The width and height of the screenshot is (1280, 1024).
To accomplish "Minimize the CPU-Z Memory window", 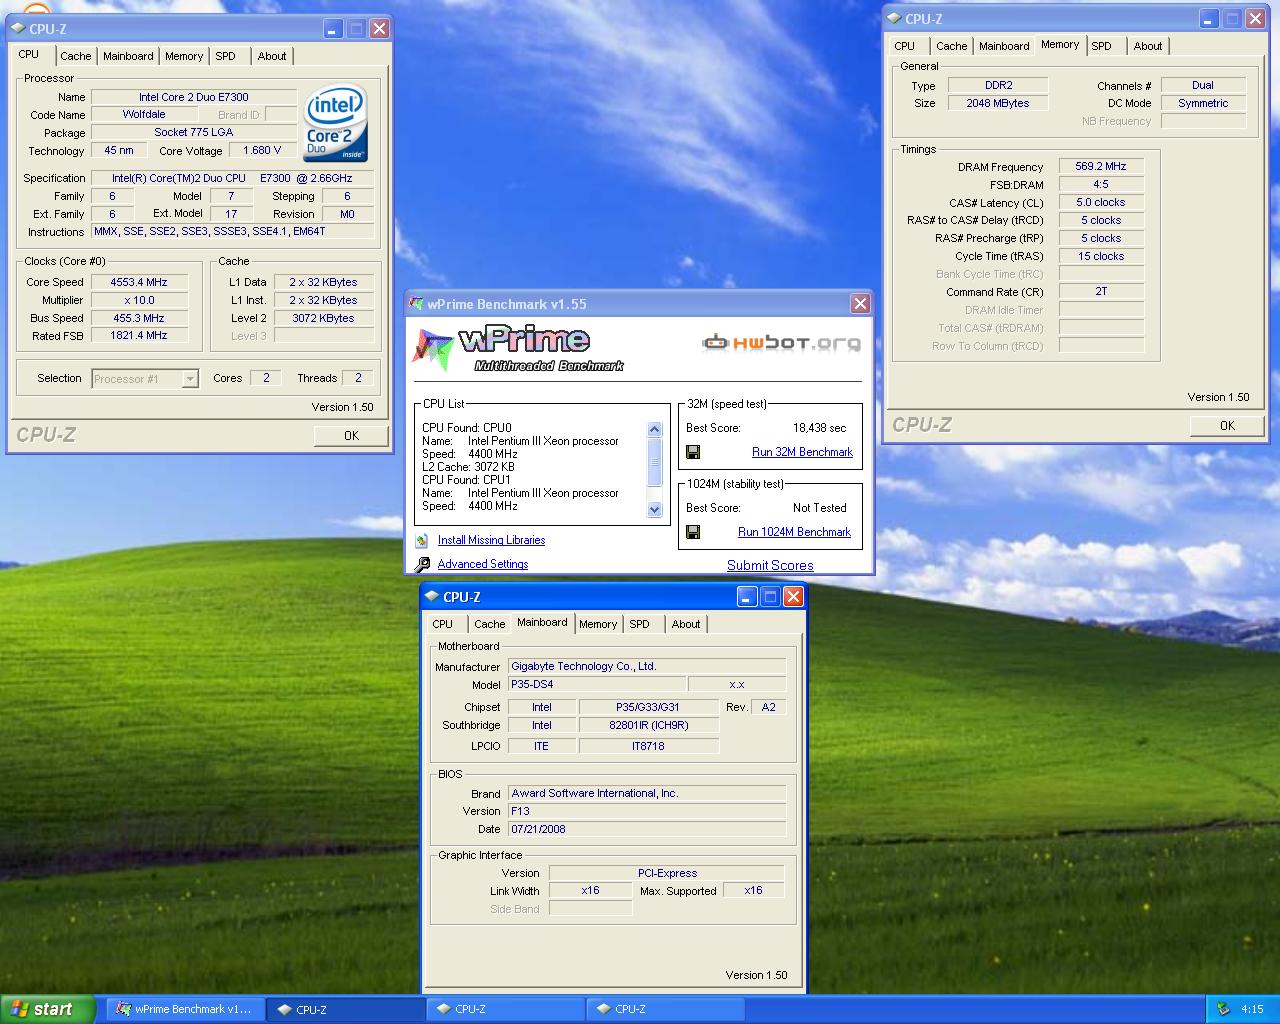I will pos(1209,19).
